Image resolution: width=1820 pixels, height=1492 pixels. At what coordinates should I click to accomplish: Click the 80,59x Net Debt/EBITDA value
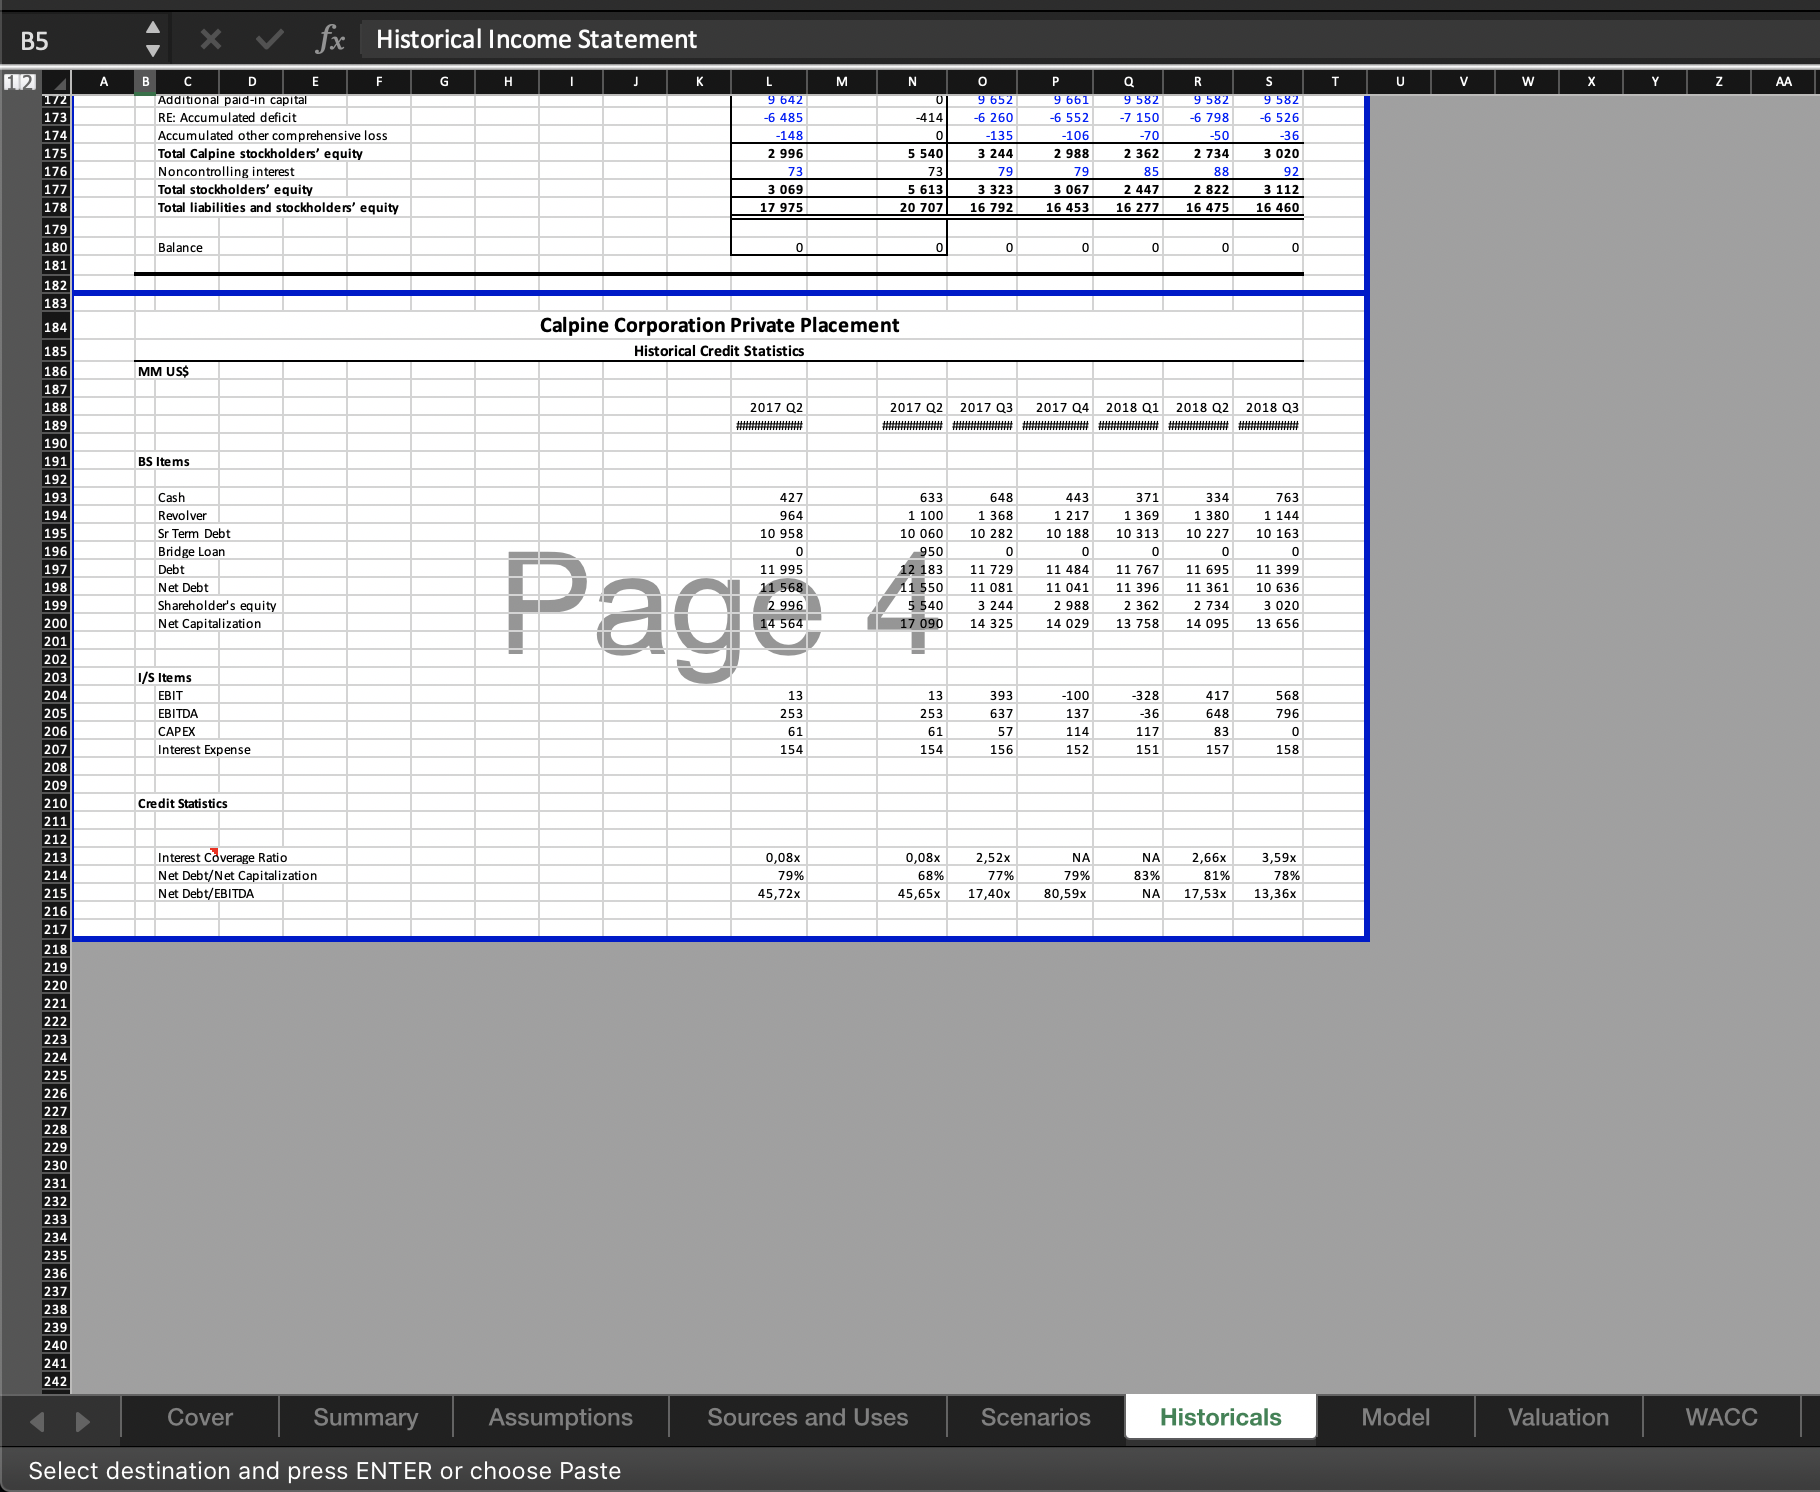click(1065, 893)
